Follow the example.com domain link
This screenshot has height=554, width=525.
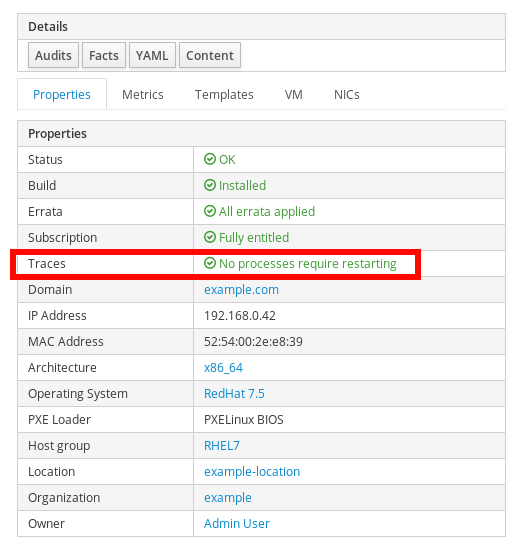[x=241, y=289]
